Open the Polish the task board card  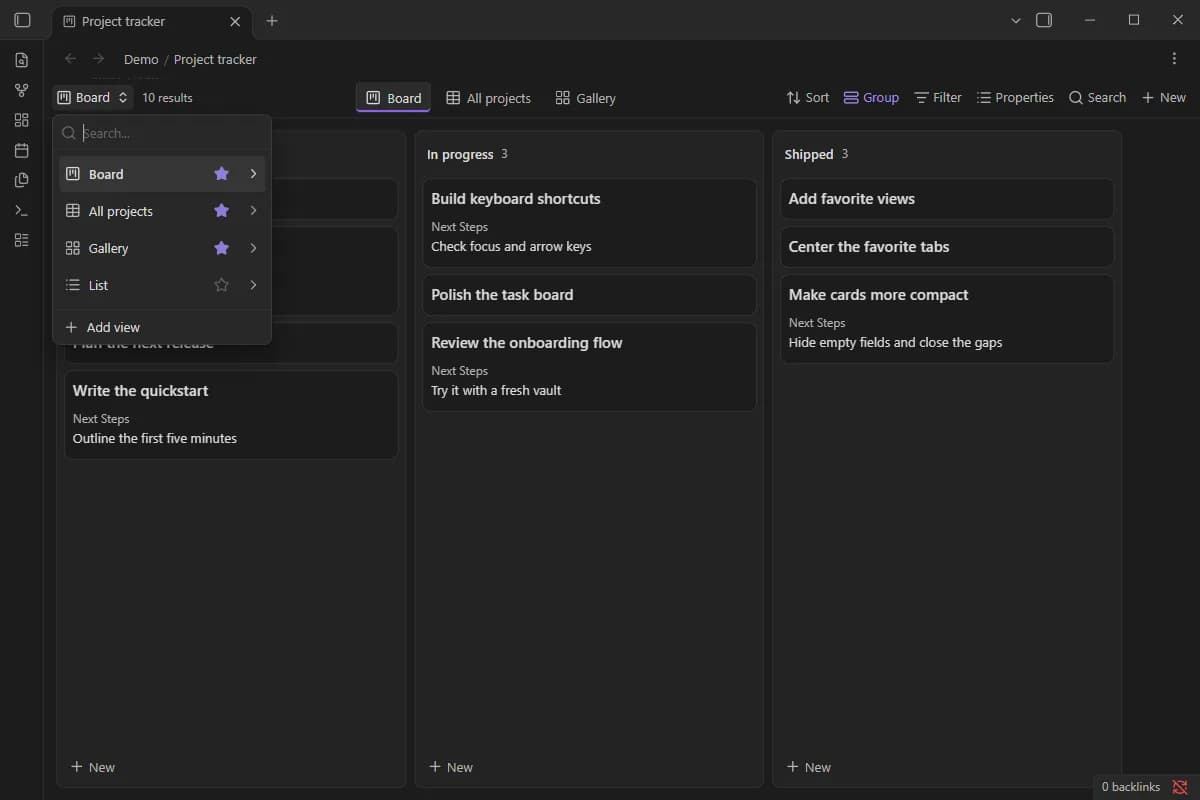(x=589, y=295)
